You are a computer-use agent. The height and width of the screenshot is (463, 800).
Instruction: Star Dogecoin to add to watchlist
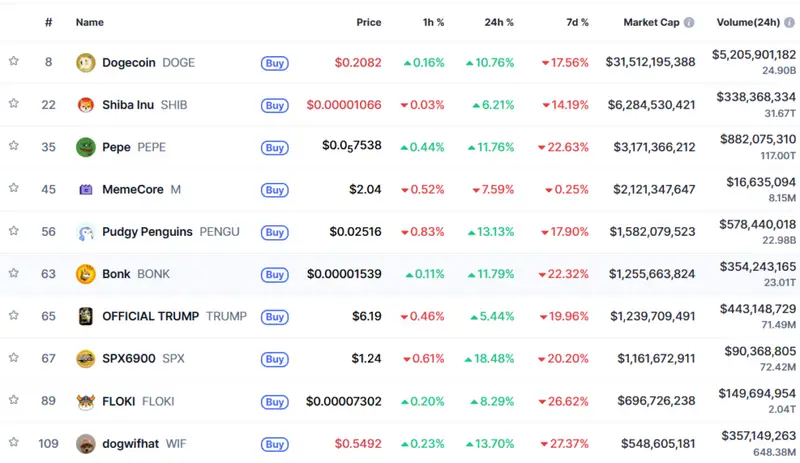(14, 61)
